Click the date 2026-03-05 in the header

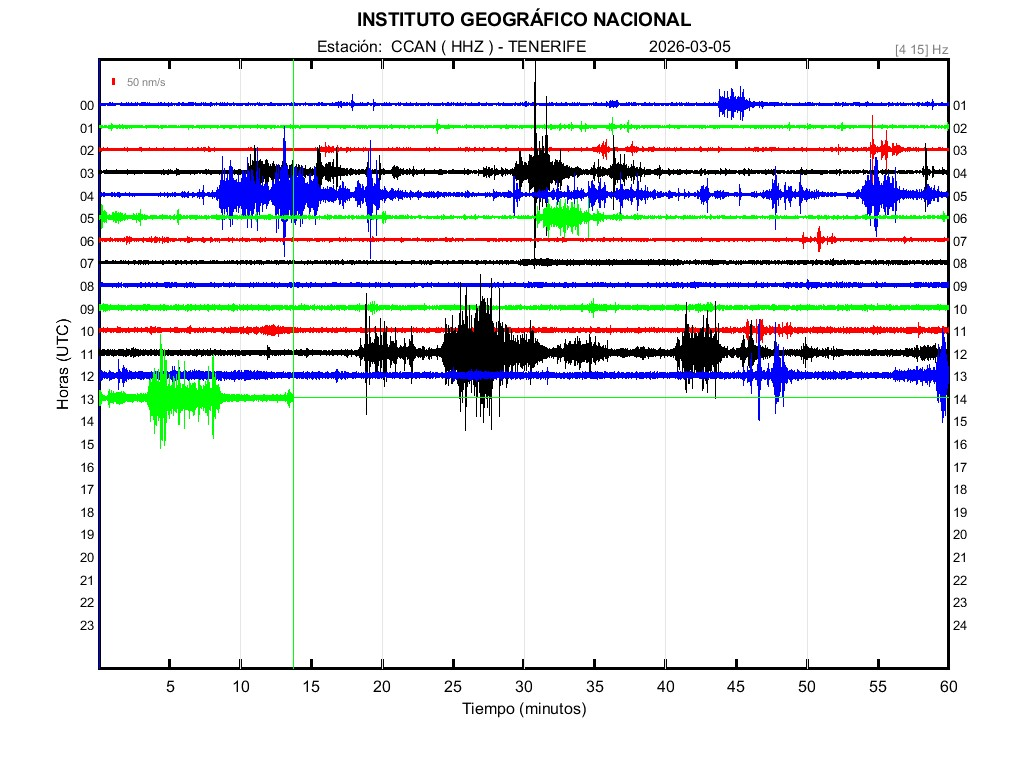[690, 47]
